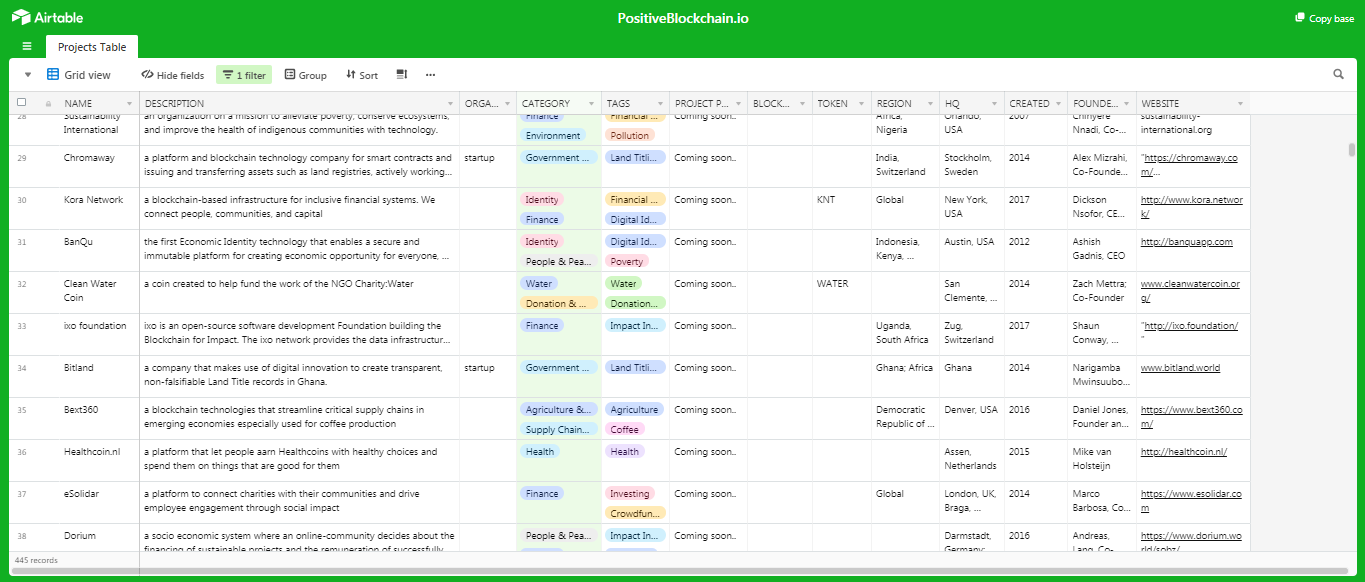This screenshot has width=1365, height=582.
Task: Open the TAGS column dropdown
Action: coord(659,104)
